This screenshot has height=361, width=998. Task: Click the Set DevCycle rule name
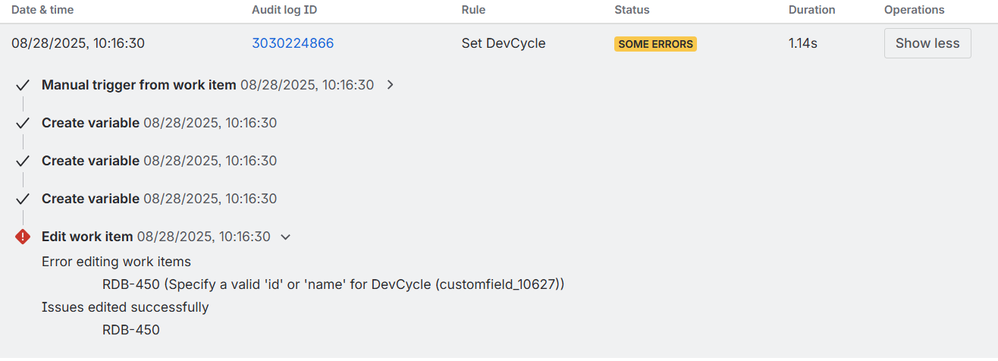click(503, 43)
